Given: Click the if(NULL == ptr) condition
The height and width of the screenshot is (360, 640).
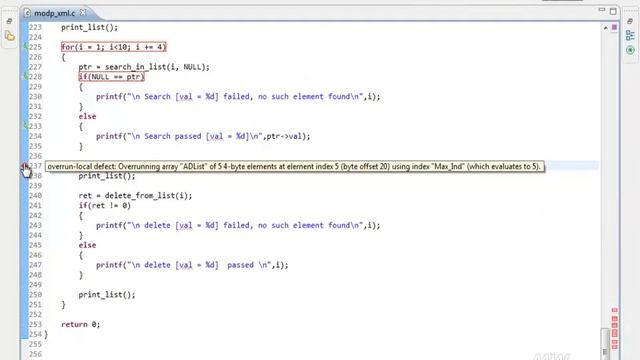Looking at the screenshot, I should (111, 76).
